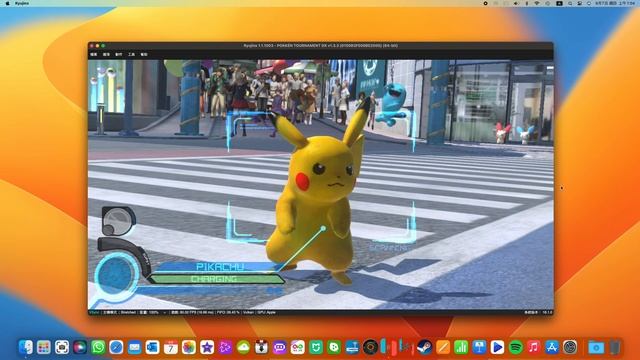Open Steam from the Dock
Viewport: 640px width, 360px height.
tap(424, 347)
